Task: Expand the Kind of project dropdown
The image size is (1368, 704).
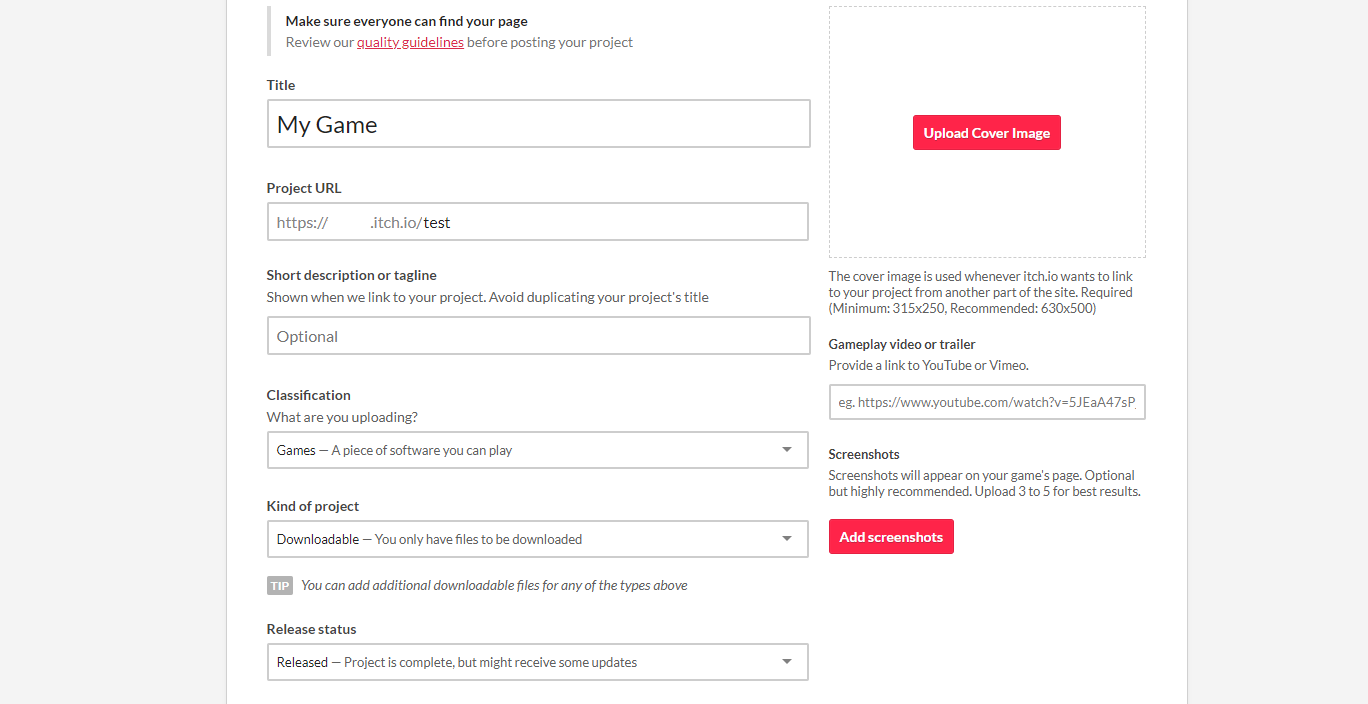Action: 537,539
